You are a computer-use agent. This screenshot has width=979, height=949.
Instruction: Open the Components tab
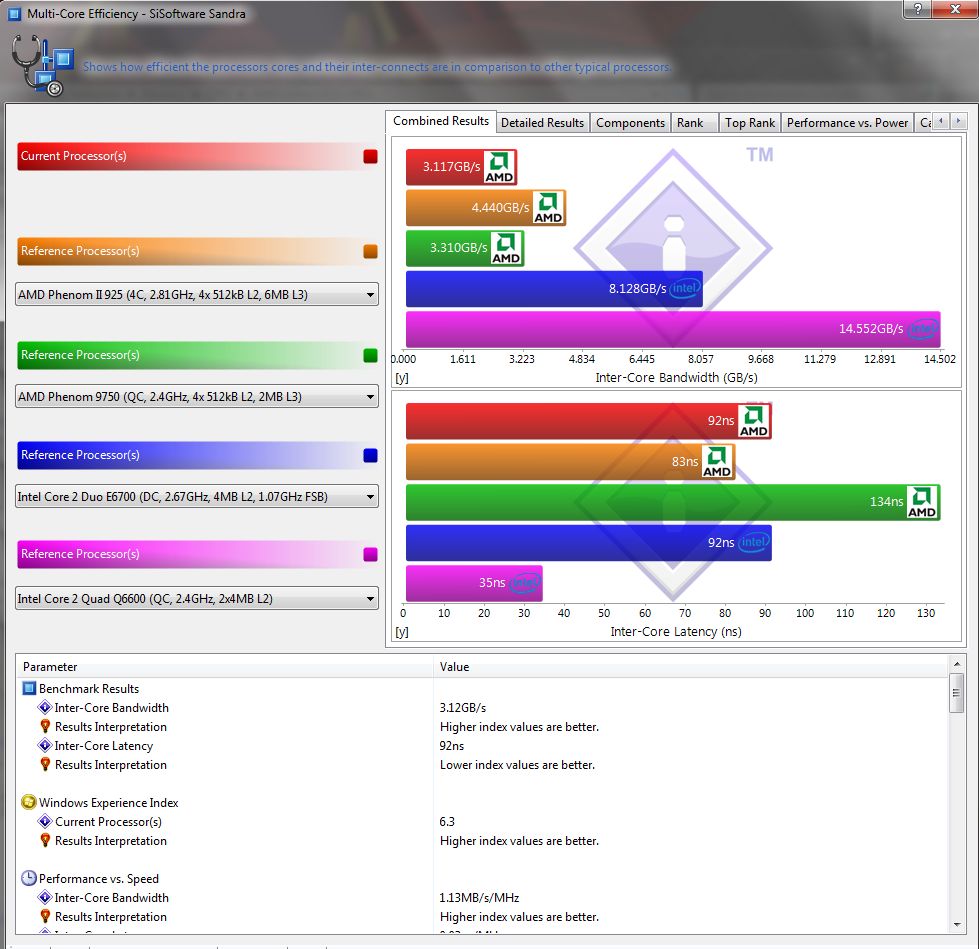(x=630, y=123)
